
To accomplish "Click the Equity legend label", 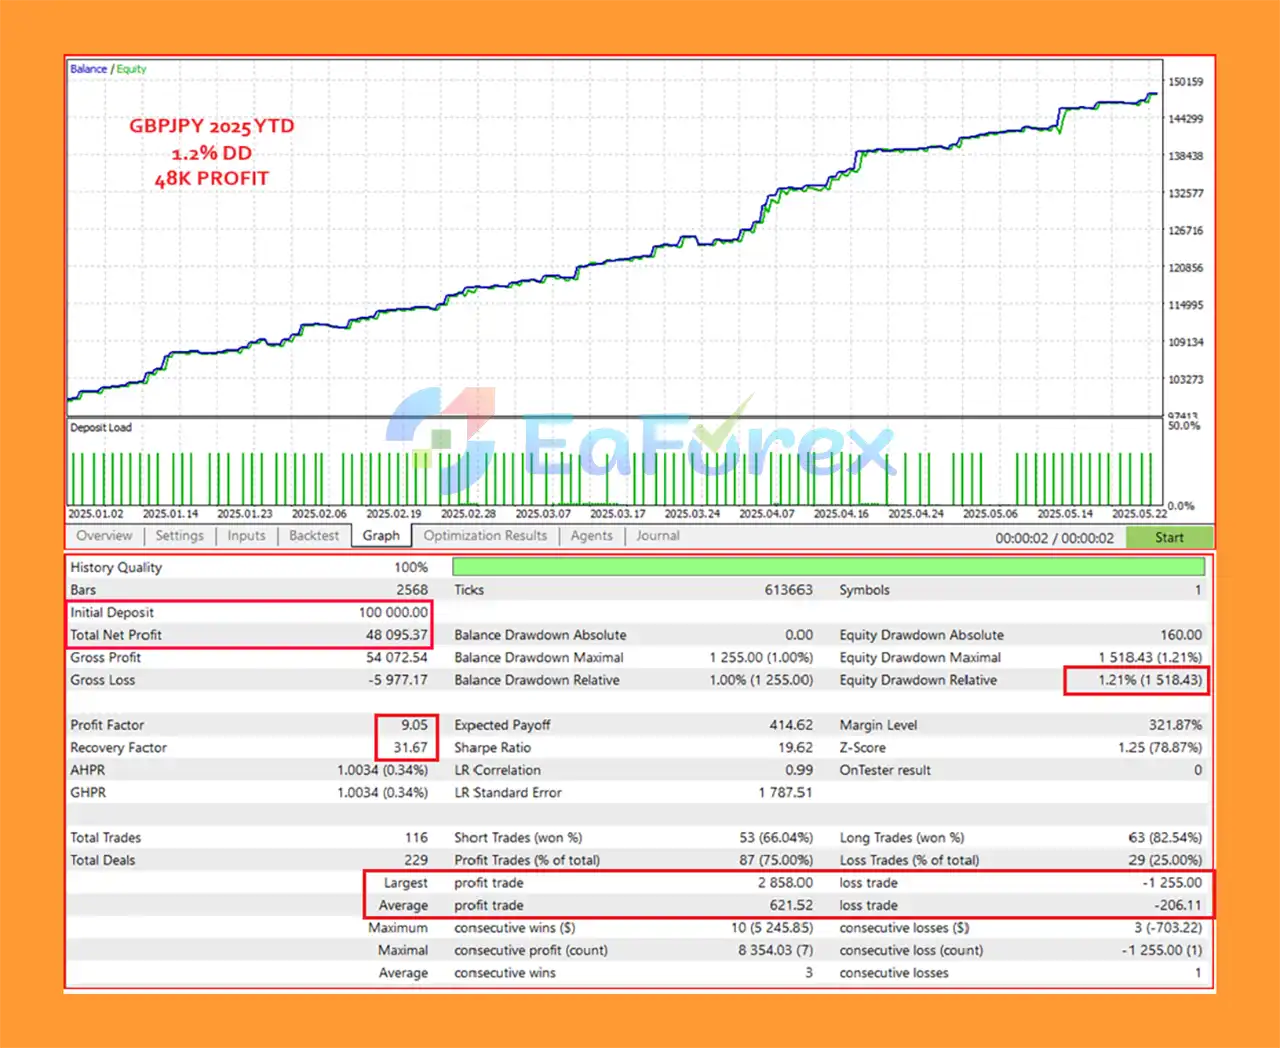I will (x=132, y=69).
